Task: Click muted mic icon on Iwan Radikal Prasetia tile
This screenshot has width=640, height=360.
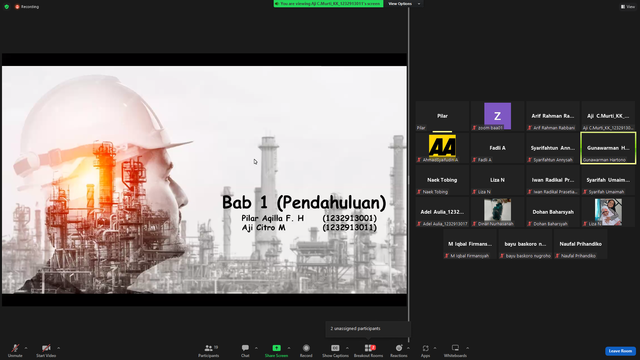Action: pos(530,192)
